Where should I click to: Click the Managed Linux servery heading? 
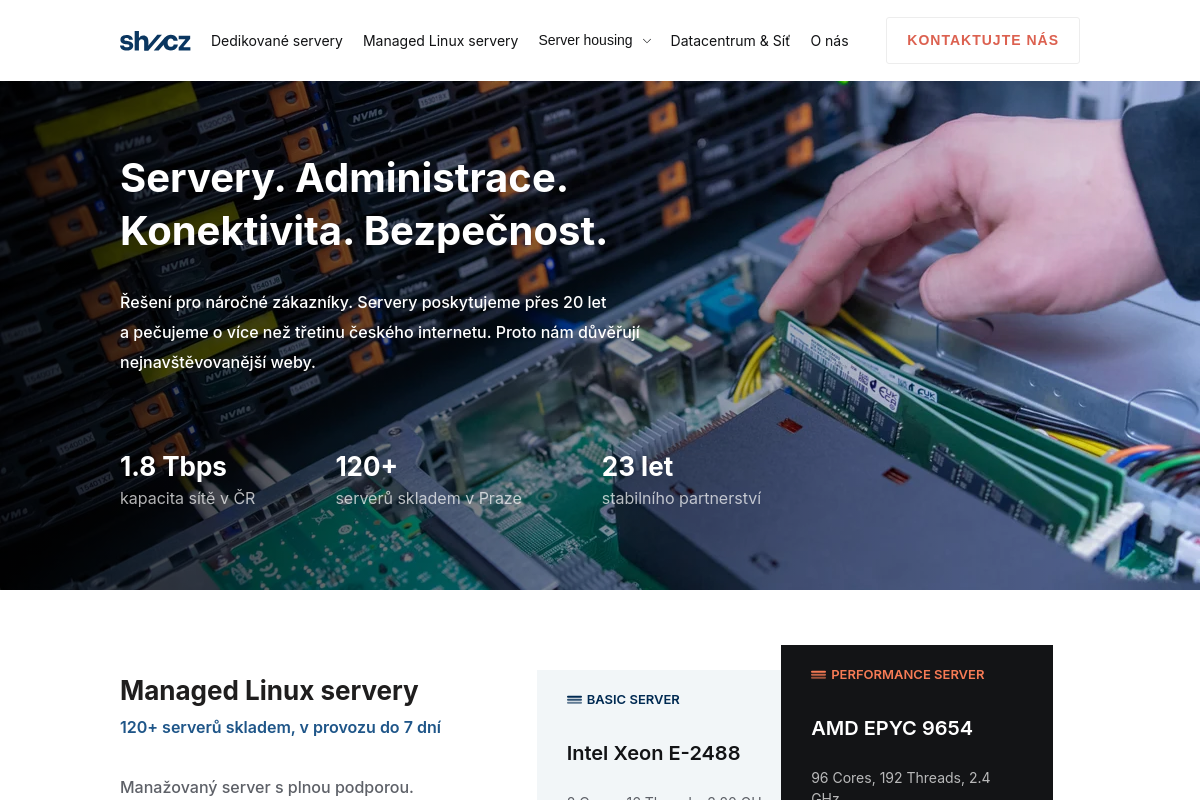pos(269,691)
